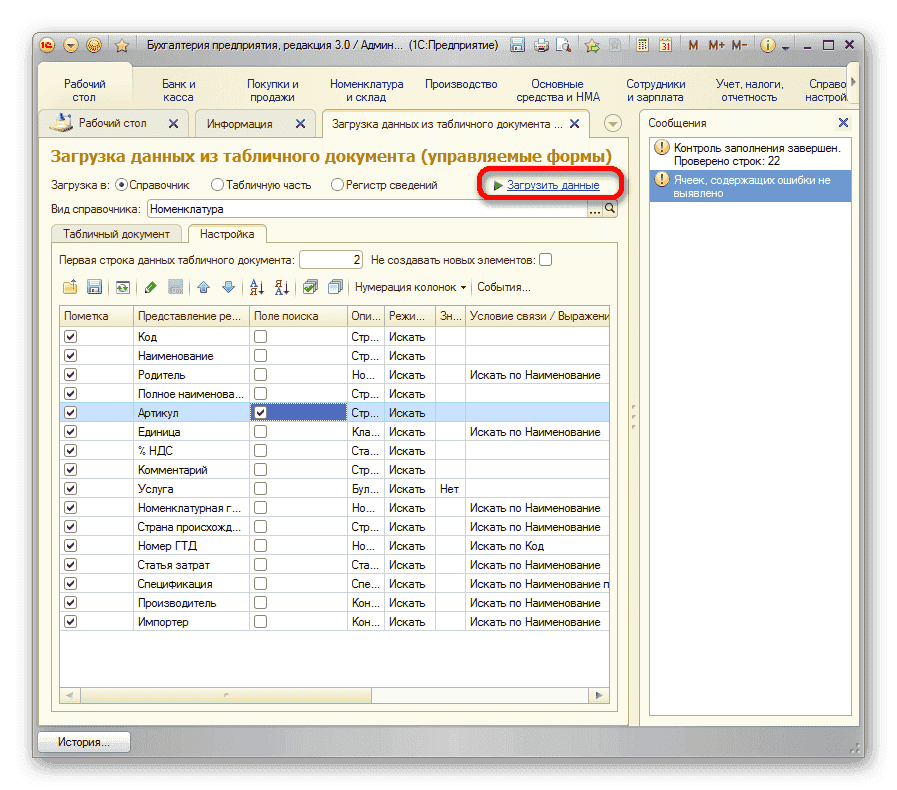Viewport: 897px width, 790px height.
Task: Open the Банк и касса section
Action: [179, 91]
